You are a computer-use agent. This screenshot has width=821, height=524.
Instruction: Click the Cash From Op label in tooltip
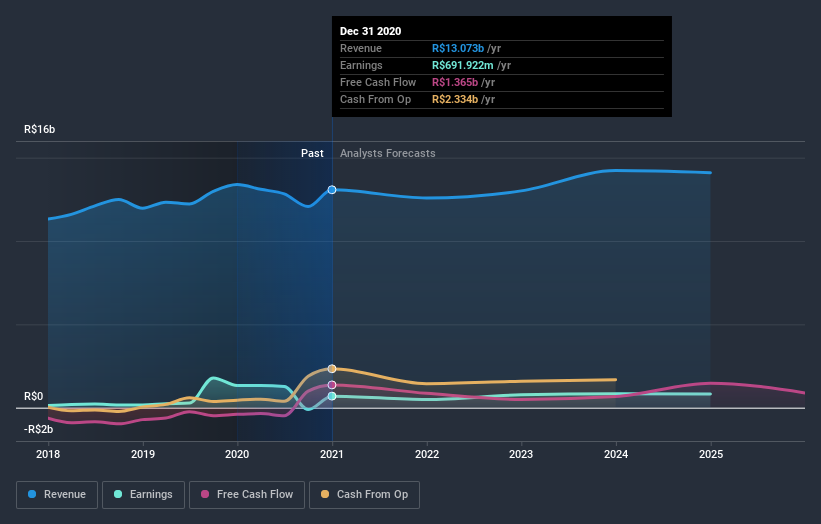pos(375,99)
